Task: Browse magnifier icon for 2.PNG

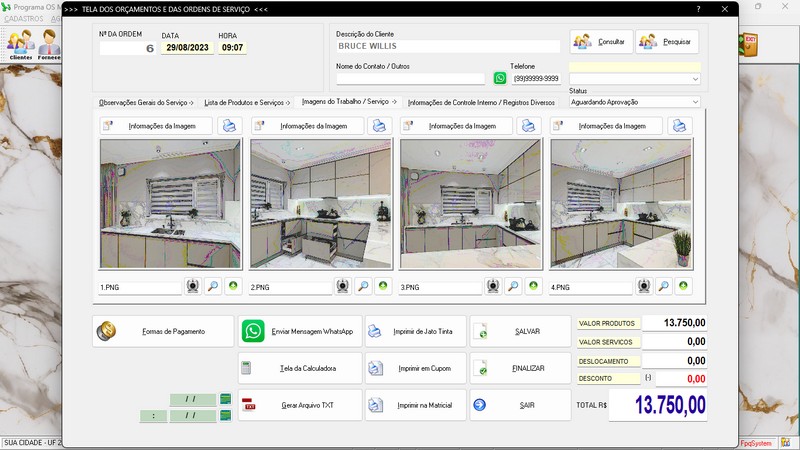Action: coord(363,286)
